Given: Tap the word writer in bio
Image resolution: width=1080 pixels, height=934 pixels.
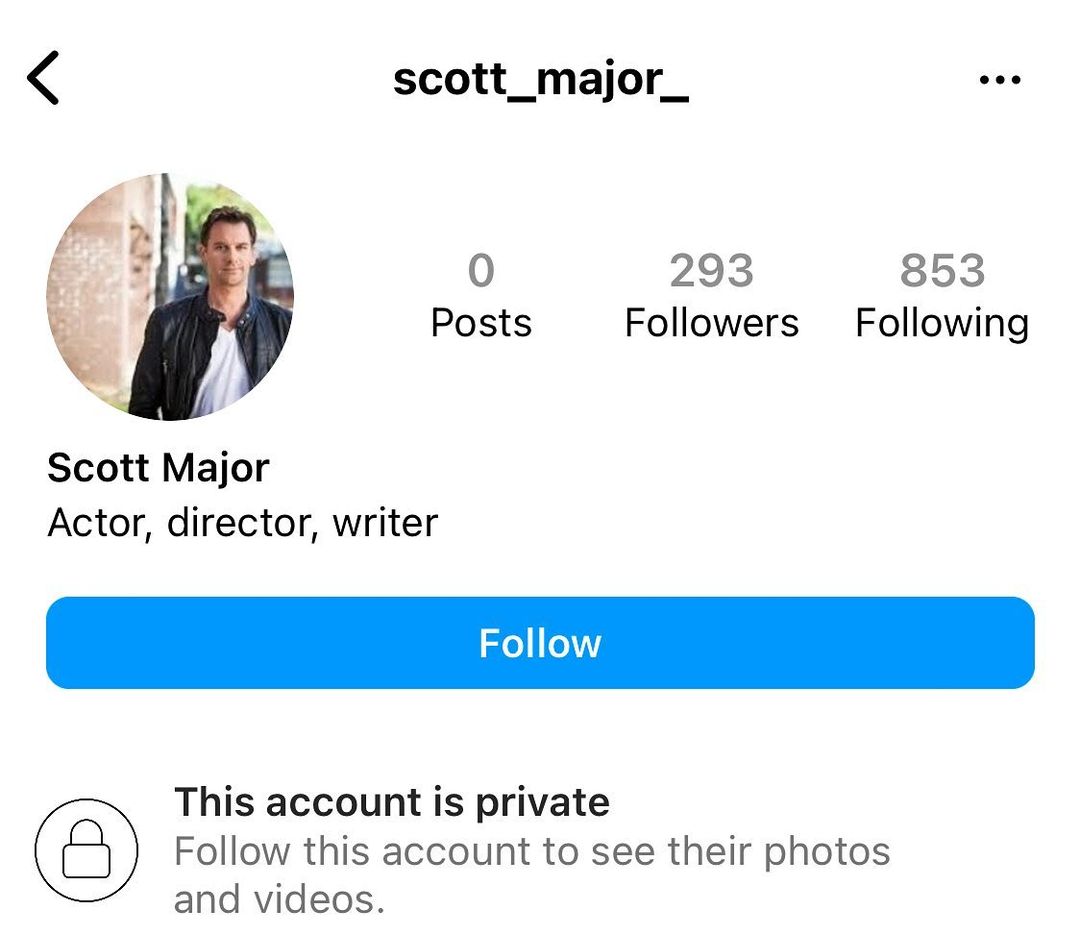Looking at the screenshot, I should click(x=385, y=523).
